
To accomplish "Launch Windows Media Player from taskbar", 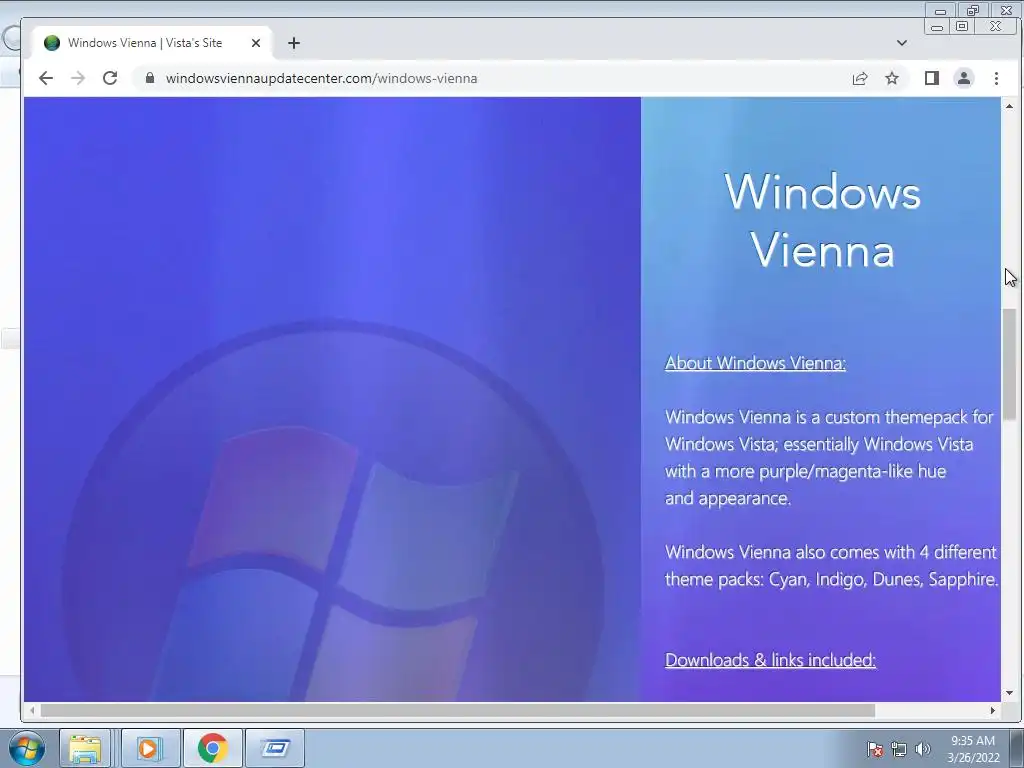I will point(149,748).
